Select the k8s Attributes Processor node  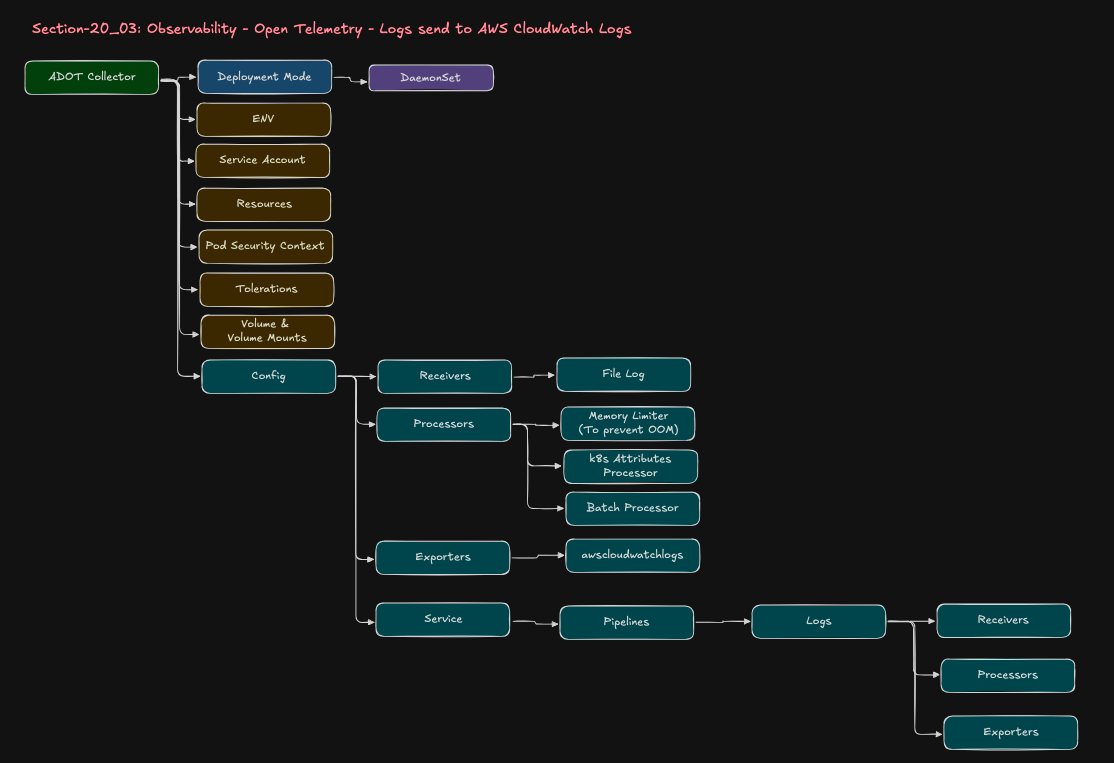[x=630, y=466]
